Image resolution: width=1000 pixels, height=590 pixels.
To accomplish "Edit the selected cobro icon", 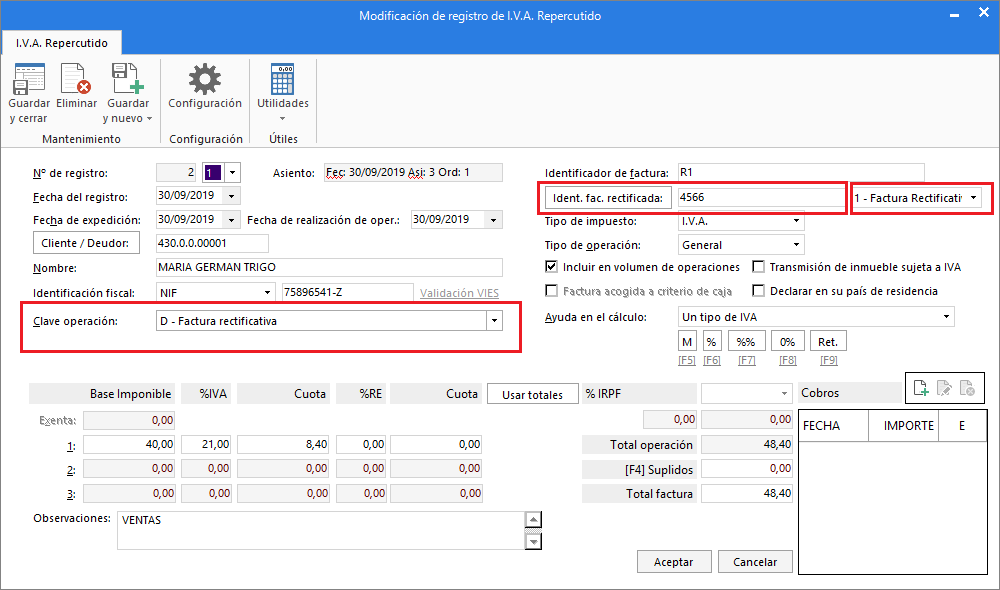I will click(943, 388).
